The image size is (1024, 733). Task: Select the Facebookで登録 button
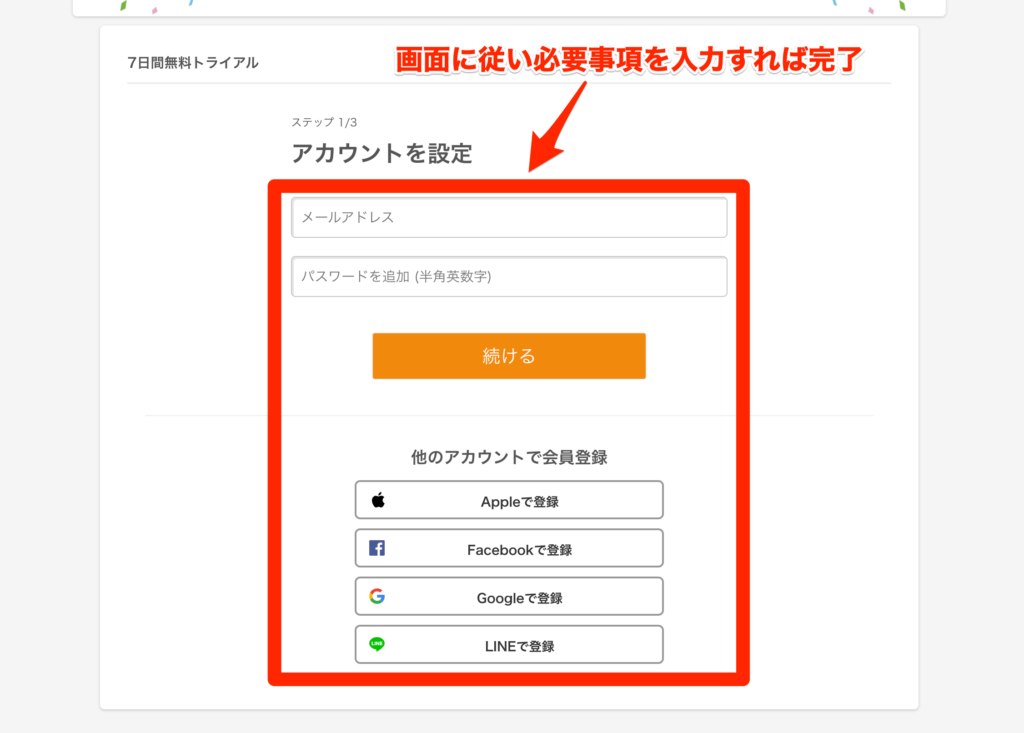[x=509, y=547]
